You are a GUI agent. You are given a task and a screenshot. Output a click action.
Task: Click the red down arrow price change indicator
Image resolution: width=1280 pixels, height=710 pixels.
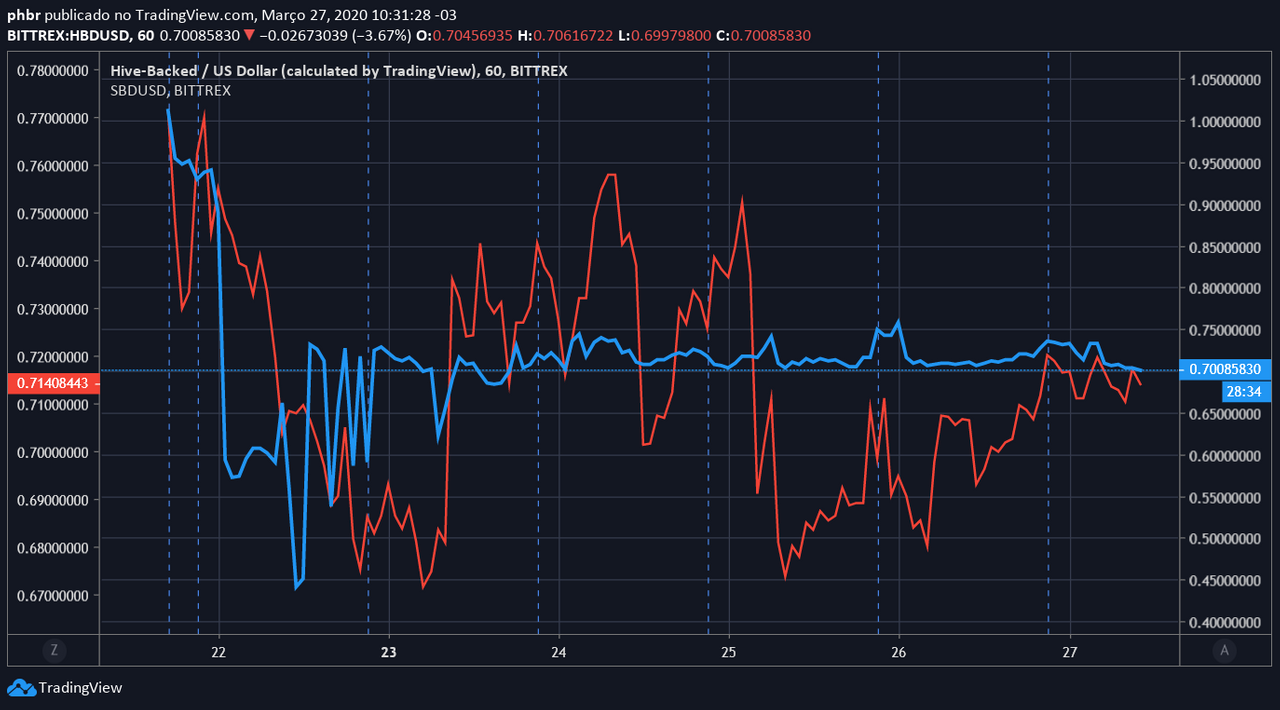click(249, 35)
